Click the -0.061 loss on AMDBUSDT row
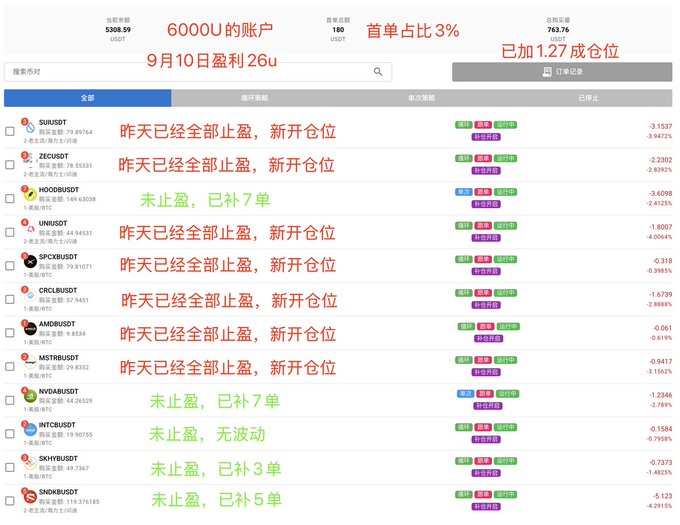This screenshot has height=525, width=680. (x=663, y=328)
